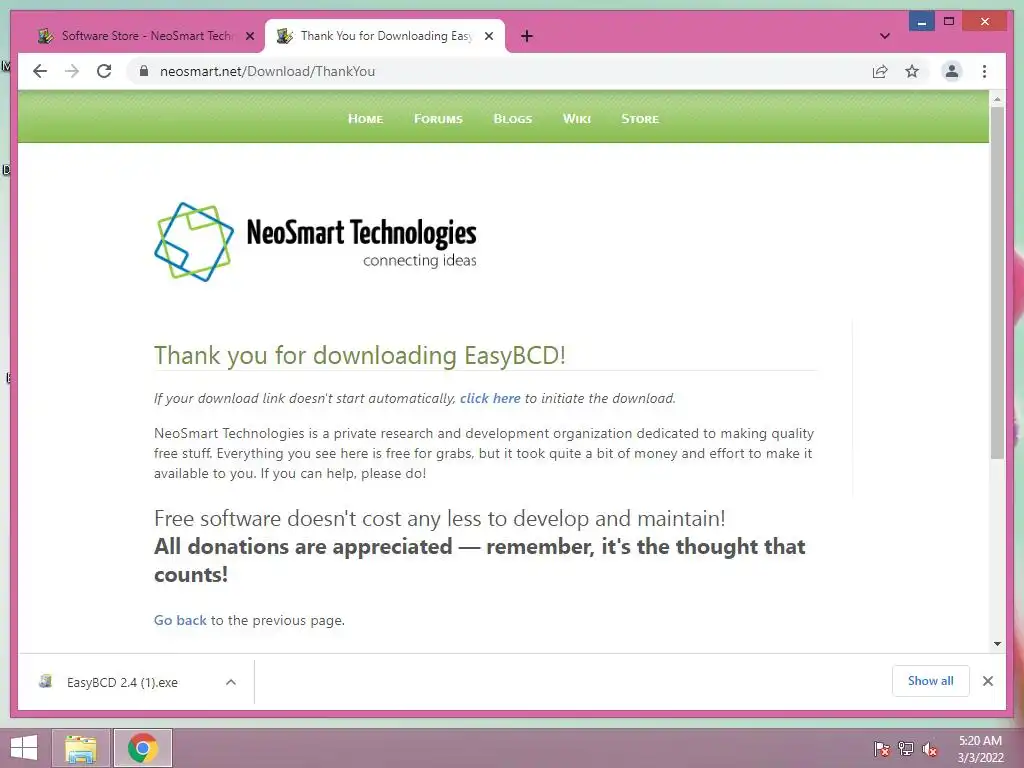This screenshot has width=1024, height=768.
Task: Click the NeoSmart Technologies logo
Action: click(x=315, y=242)
